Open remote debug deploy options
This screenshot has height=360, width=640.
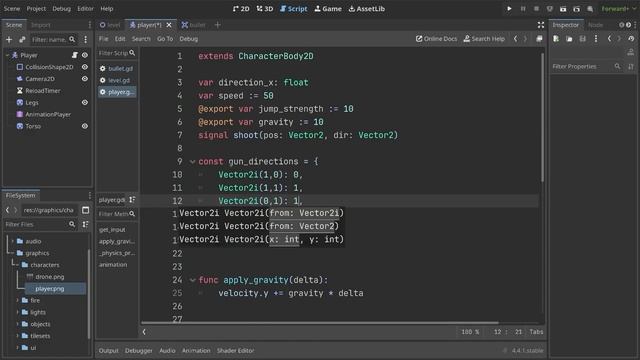point(549,9)
